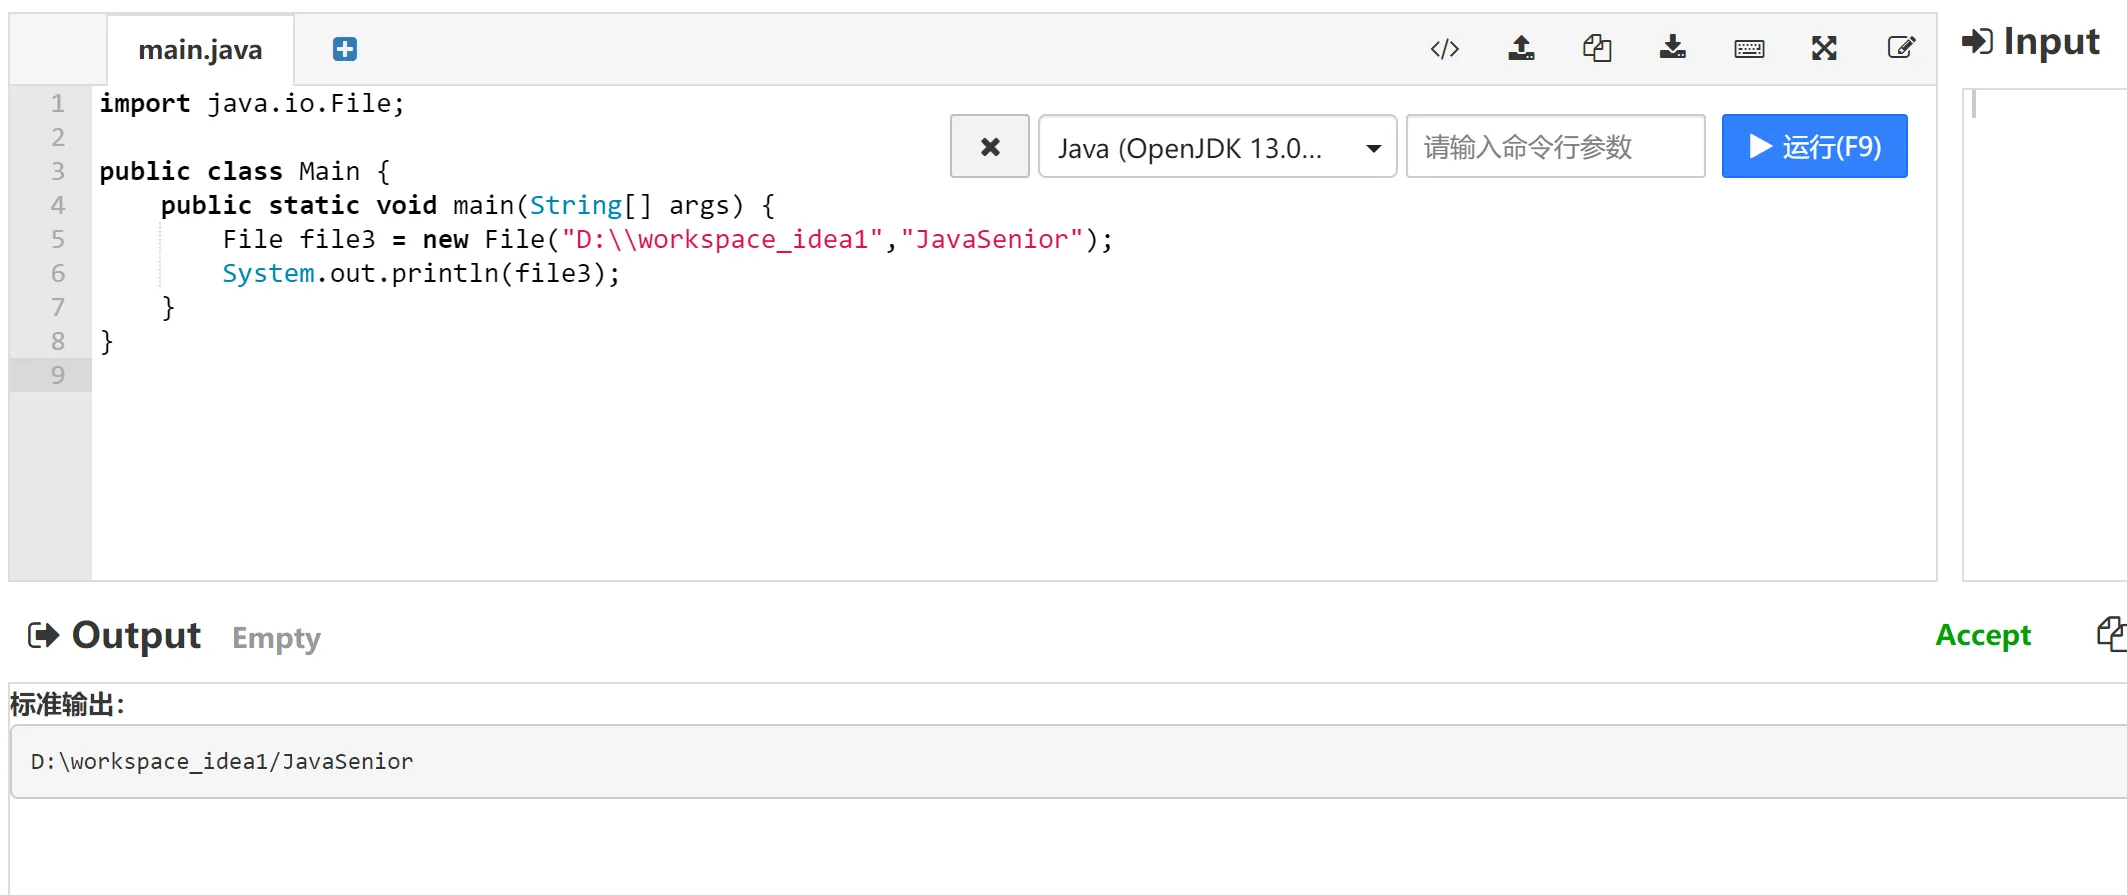Click the edit pencil icon
The image size is (2127, 895).
click(1900, 48)
